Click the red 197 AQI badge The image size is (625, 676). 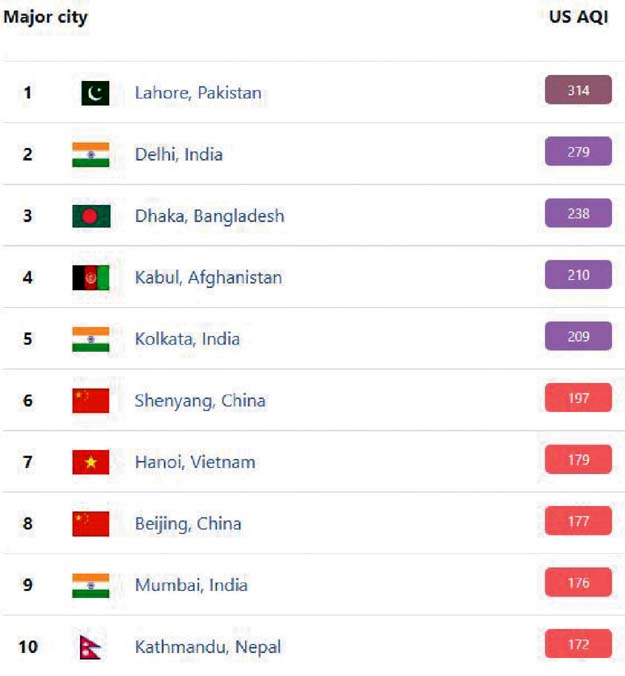tap(578, 399)
